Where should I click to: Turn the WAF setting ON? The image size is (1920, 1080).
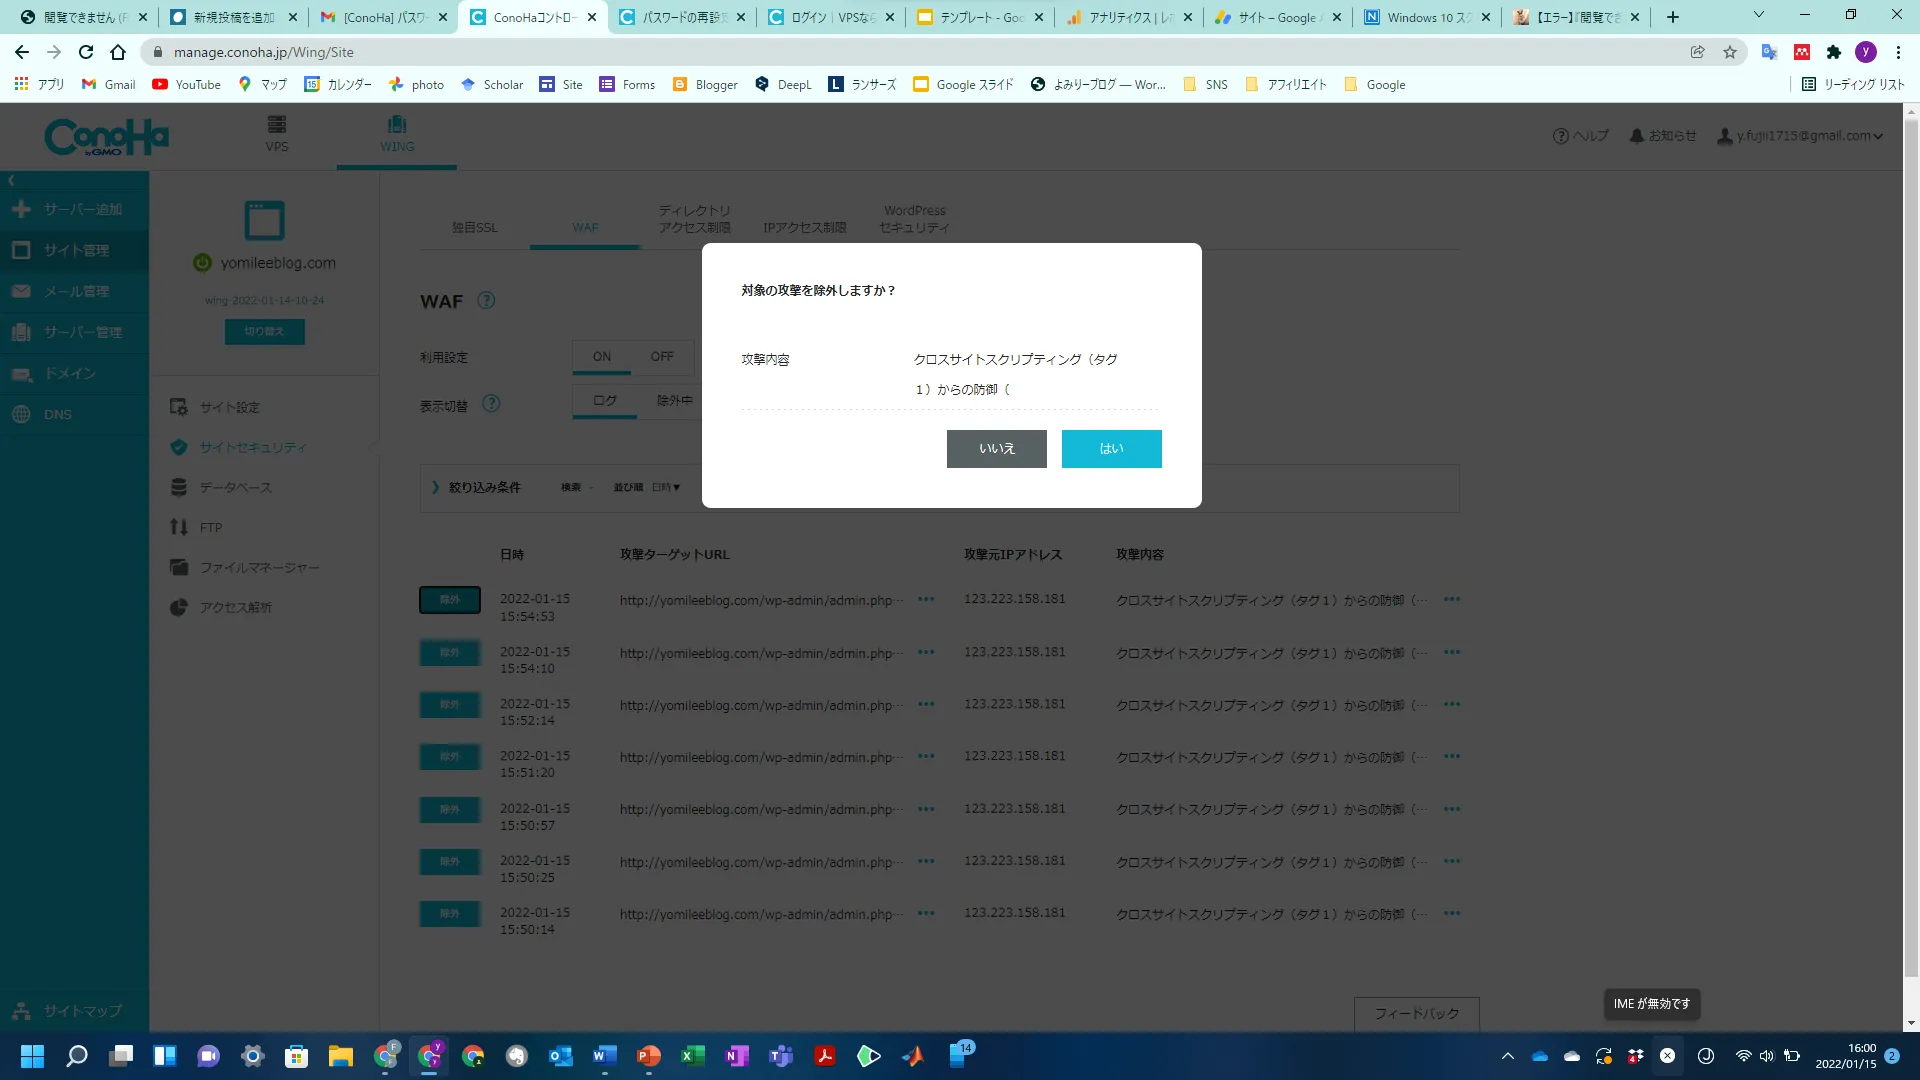point(601,357)
